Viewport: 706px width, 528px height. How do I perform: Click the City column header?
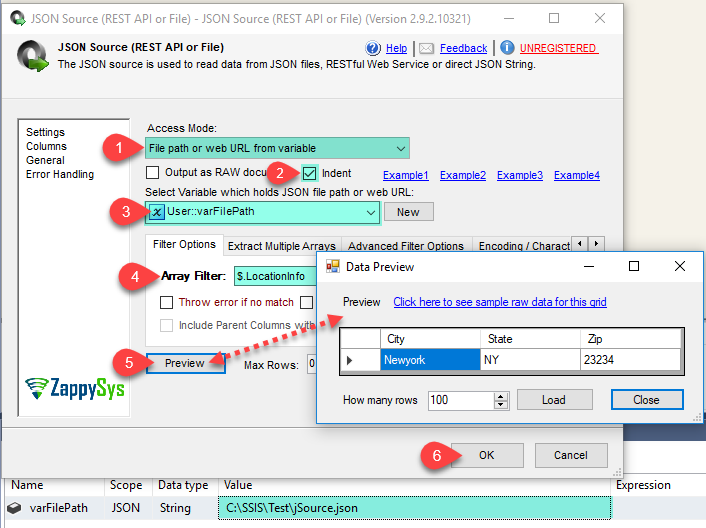(x=430, y=339)
